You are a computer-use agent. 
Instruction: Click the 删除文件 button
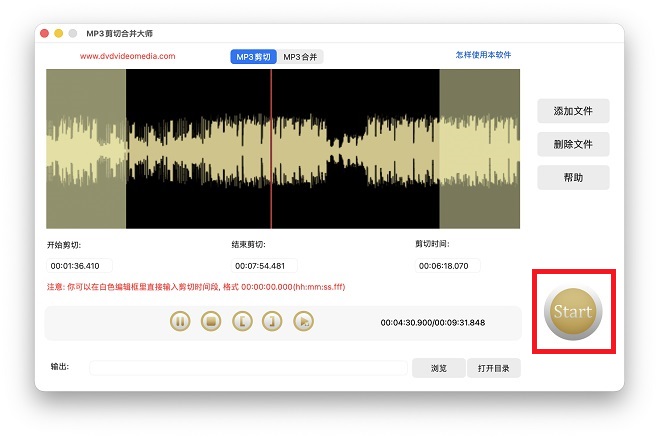[x=573, y=144]
